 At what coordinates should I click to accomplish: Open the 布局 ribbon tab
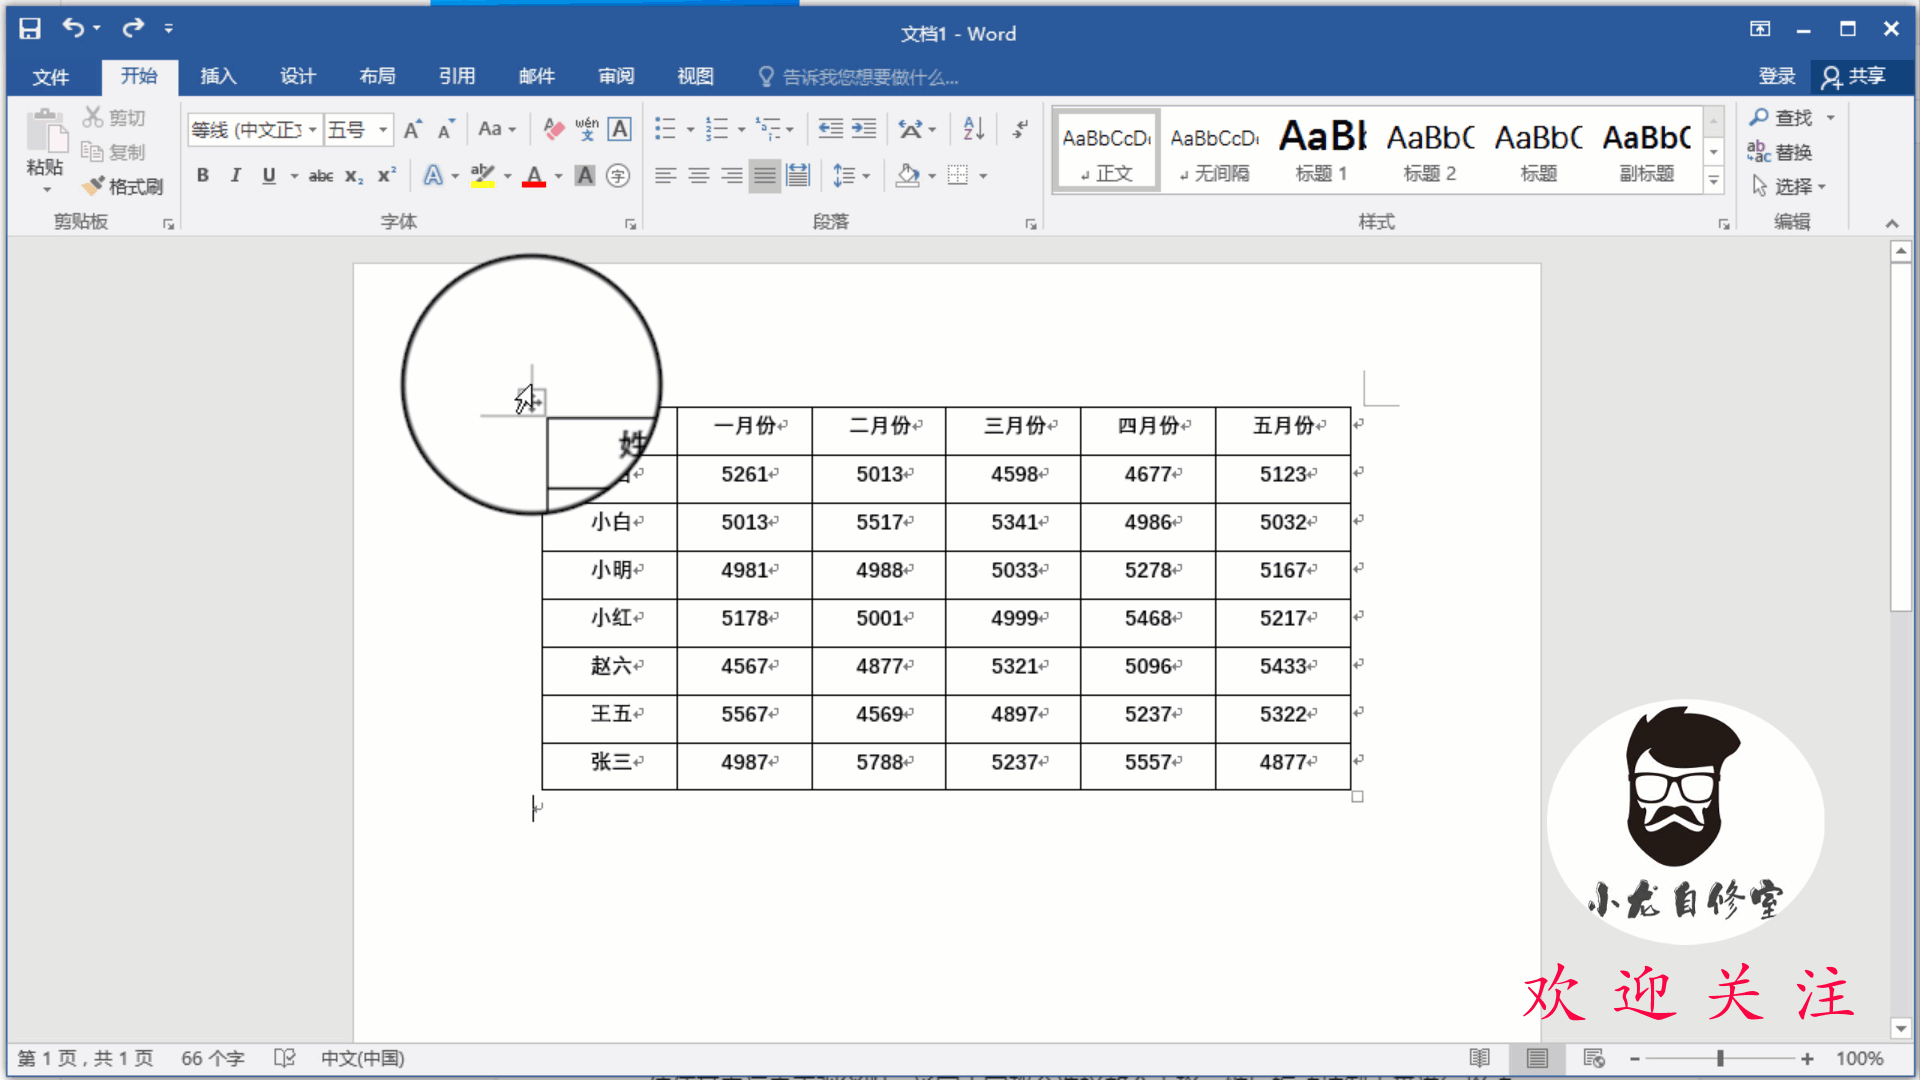377,76
